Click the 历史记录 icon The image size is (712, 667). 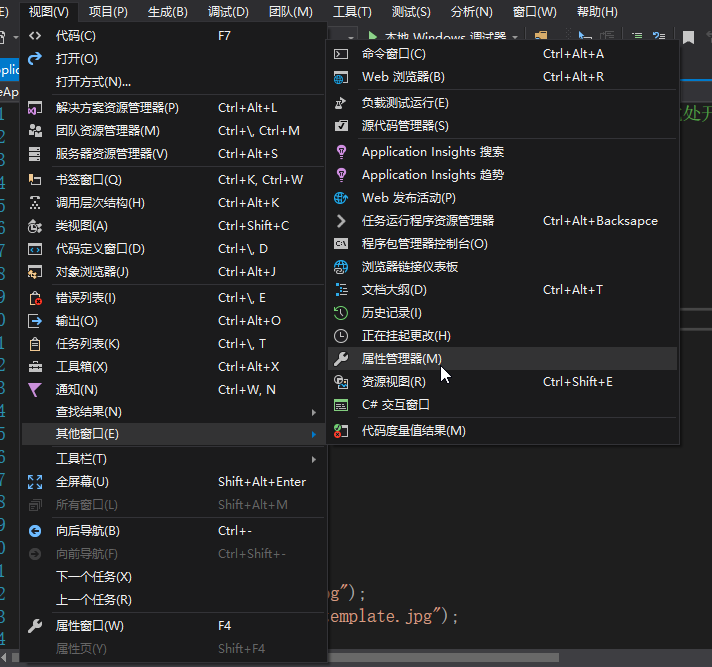(x=341, y=313)
